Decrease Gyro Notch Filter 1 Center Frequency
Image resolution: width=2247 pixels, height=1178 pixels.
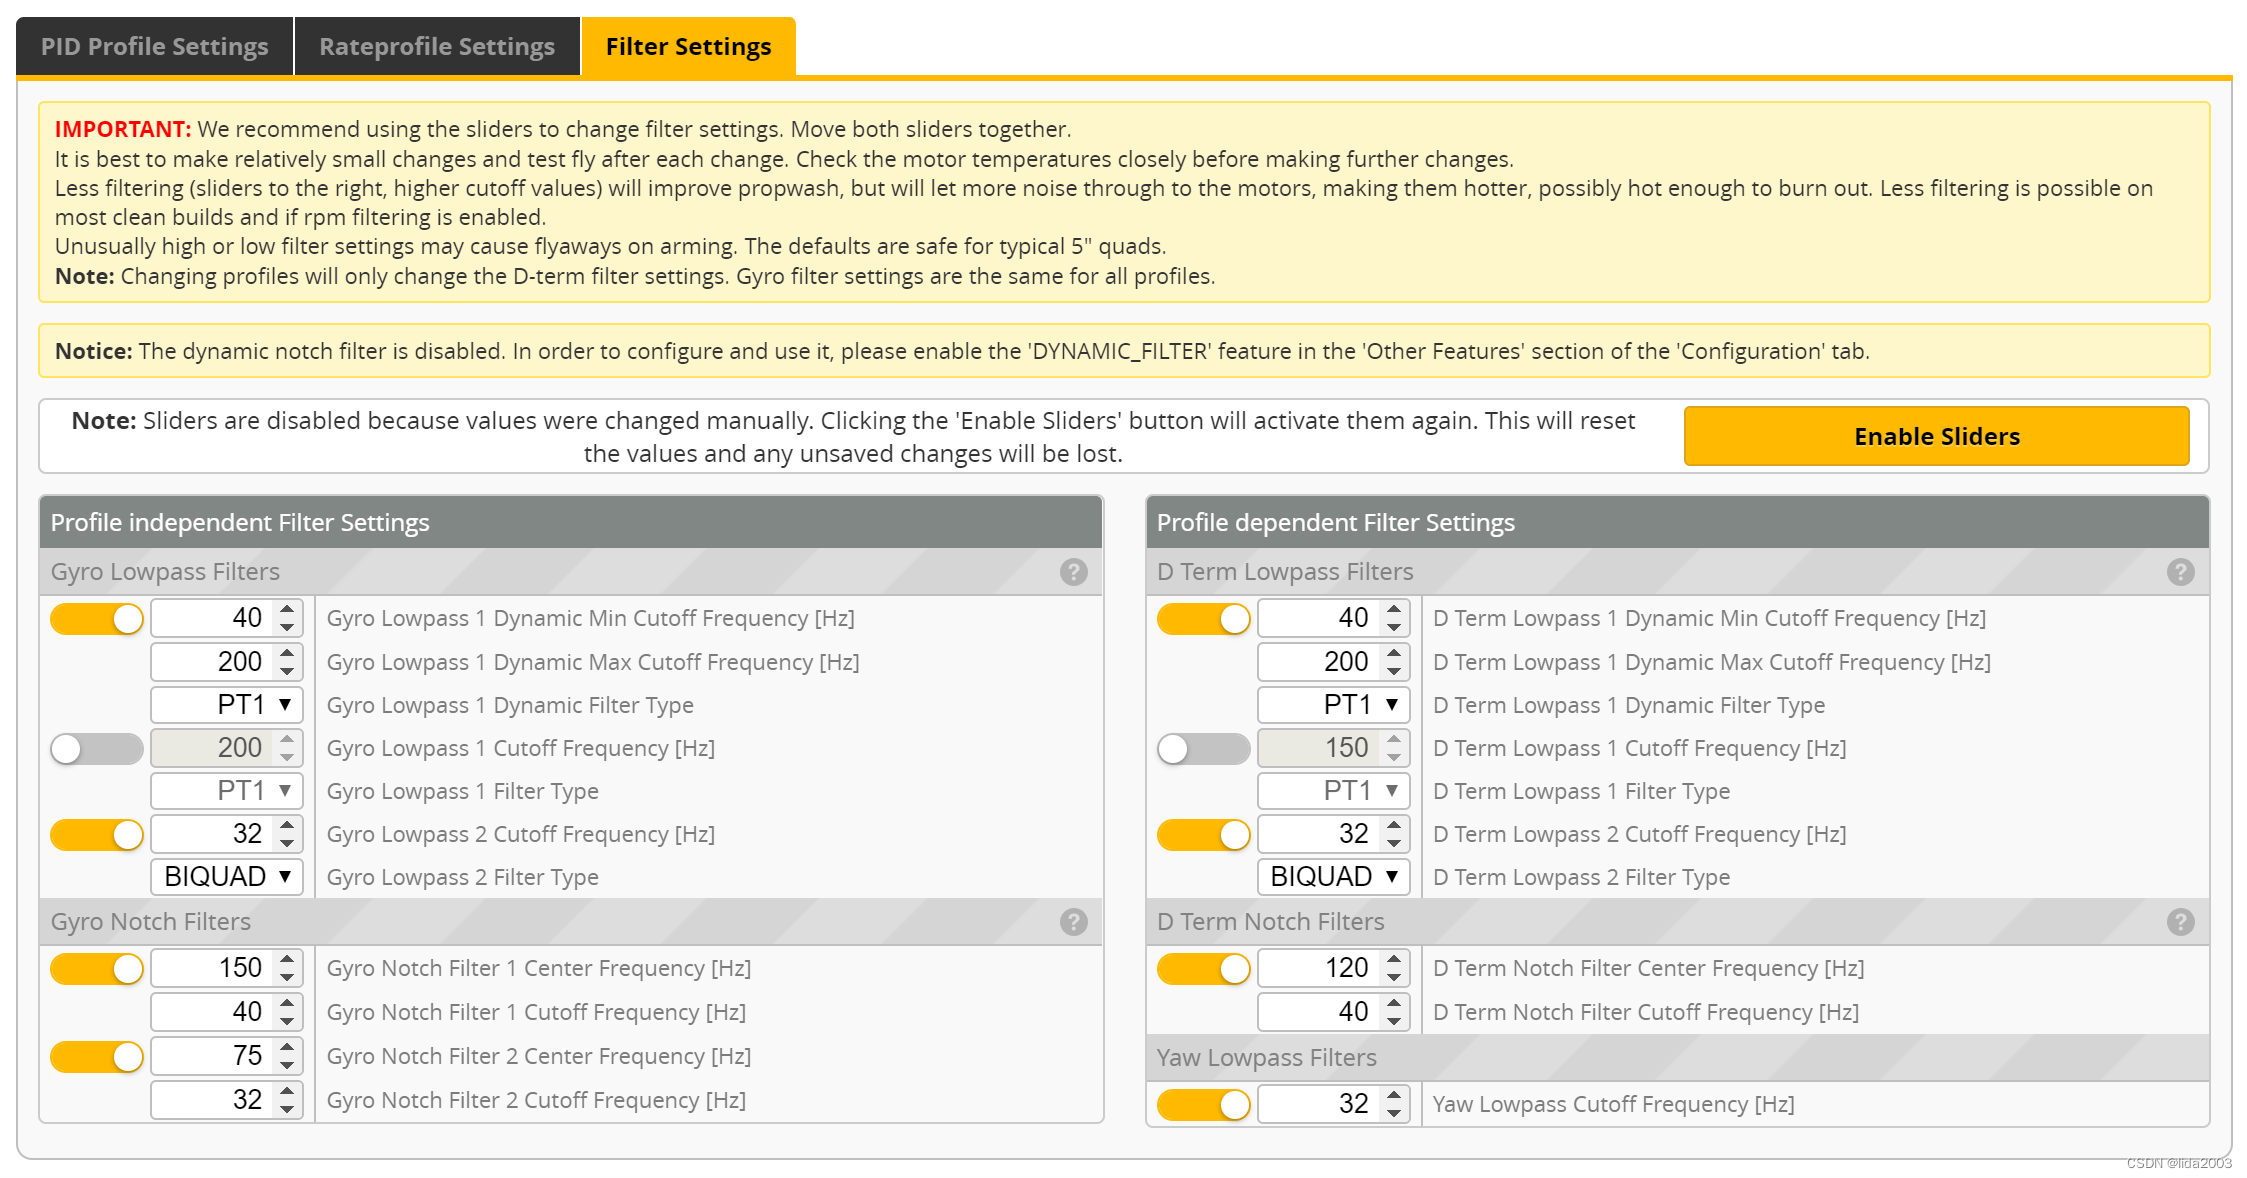click(288, 978)
